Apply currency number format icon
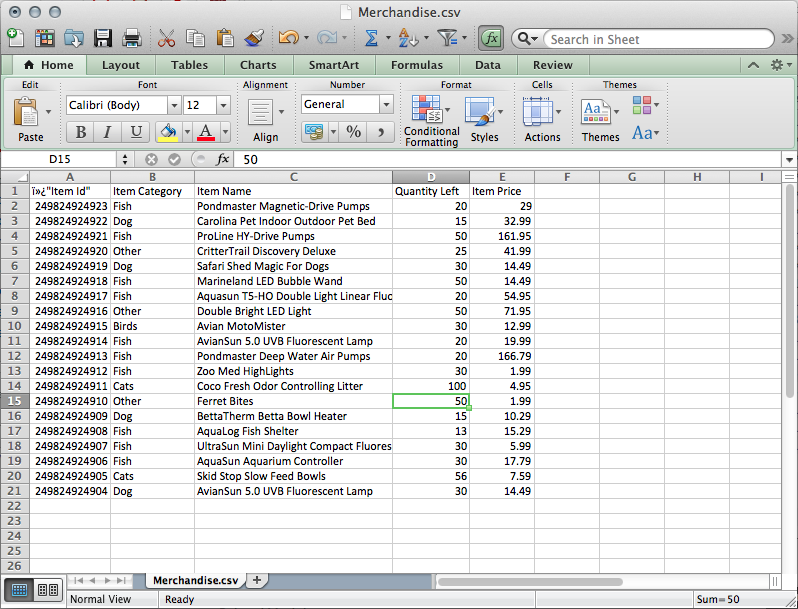Viewport: 798px width, 609px height. pos(315,132)
